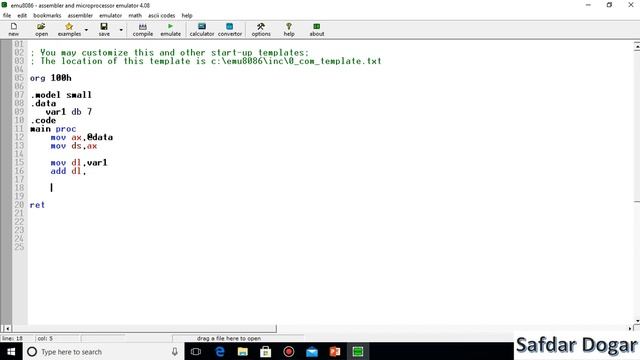
Task: Open the Mail app from the taskbar
Action: click(x=312, y=351)
